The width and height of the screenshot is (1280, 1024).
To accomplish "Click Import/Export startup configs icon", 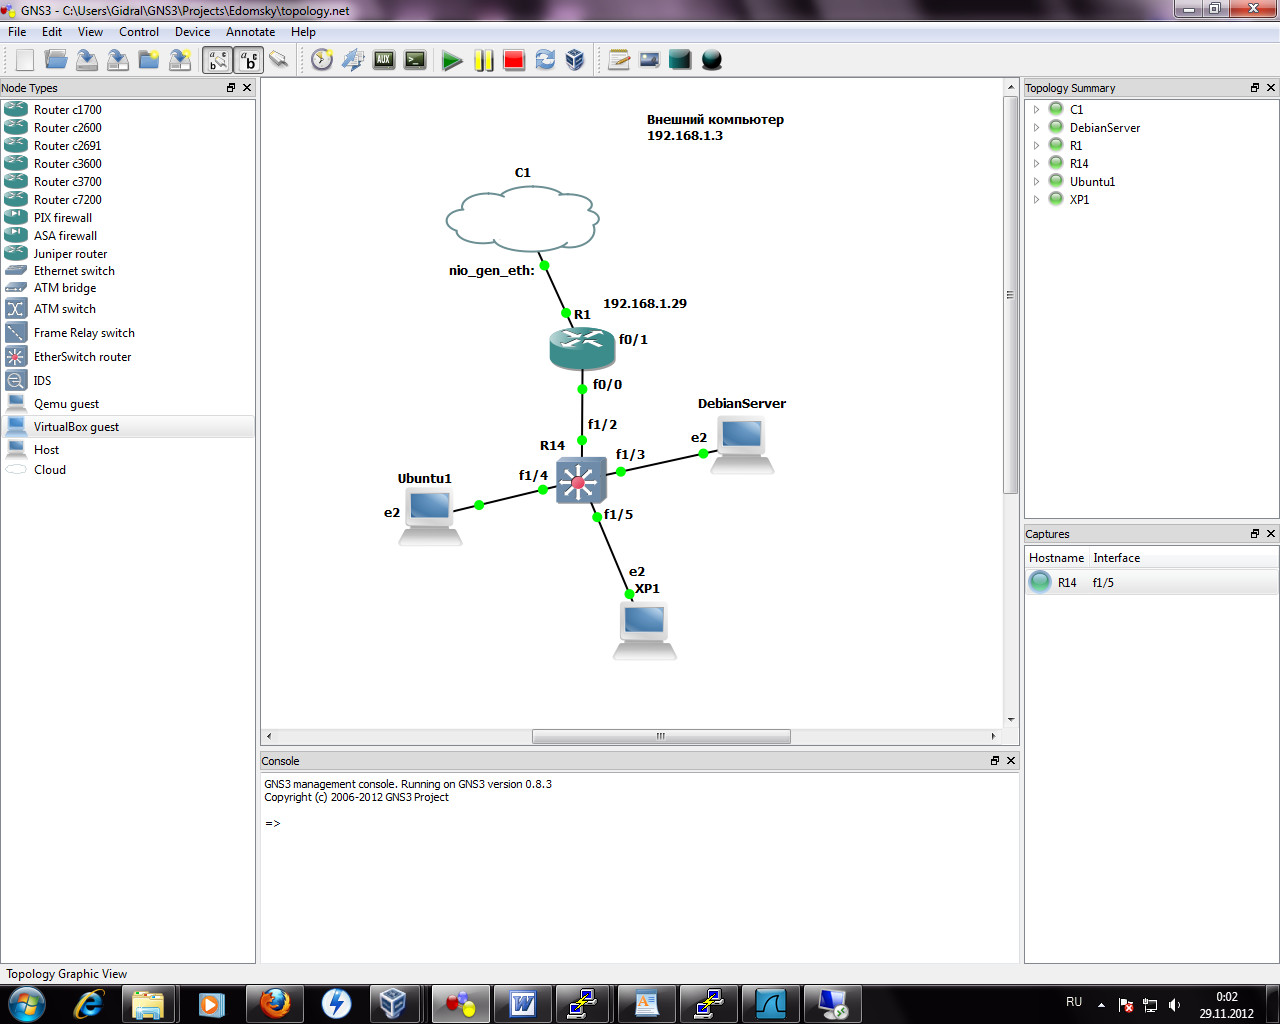I will pos(353,60).
